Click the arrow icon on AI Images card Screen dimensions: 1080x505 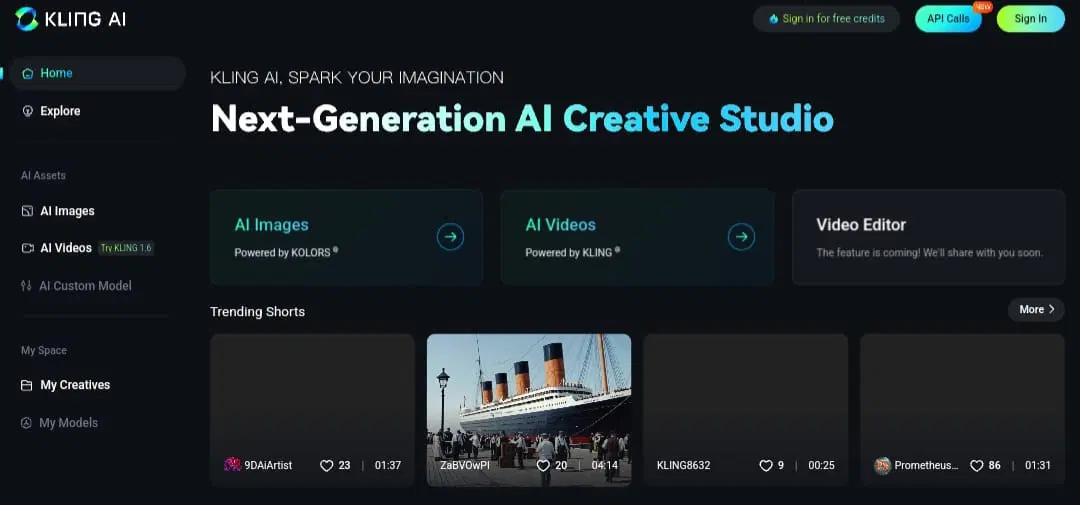450,237
